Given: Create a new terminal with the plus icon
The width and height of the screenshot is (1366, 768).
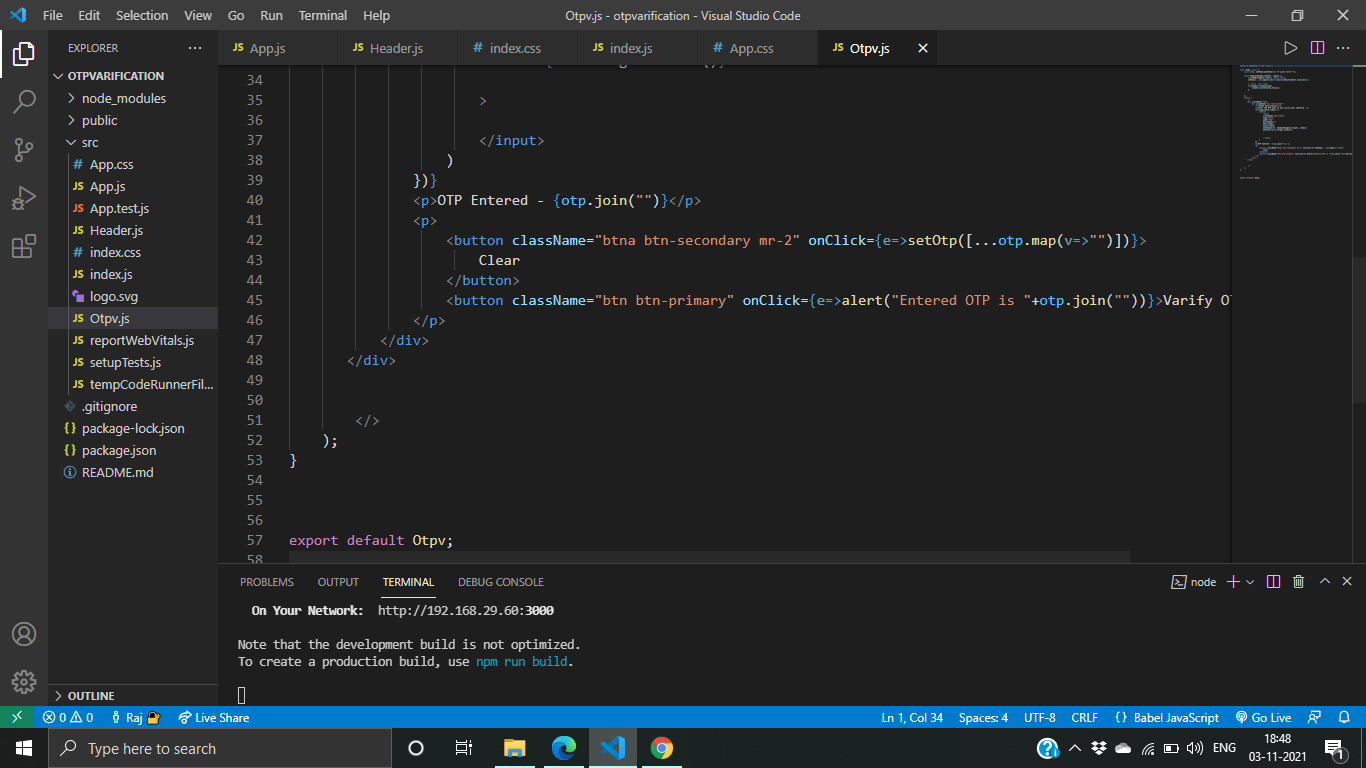Looking at the screenshot, I should coord(1232,581).
